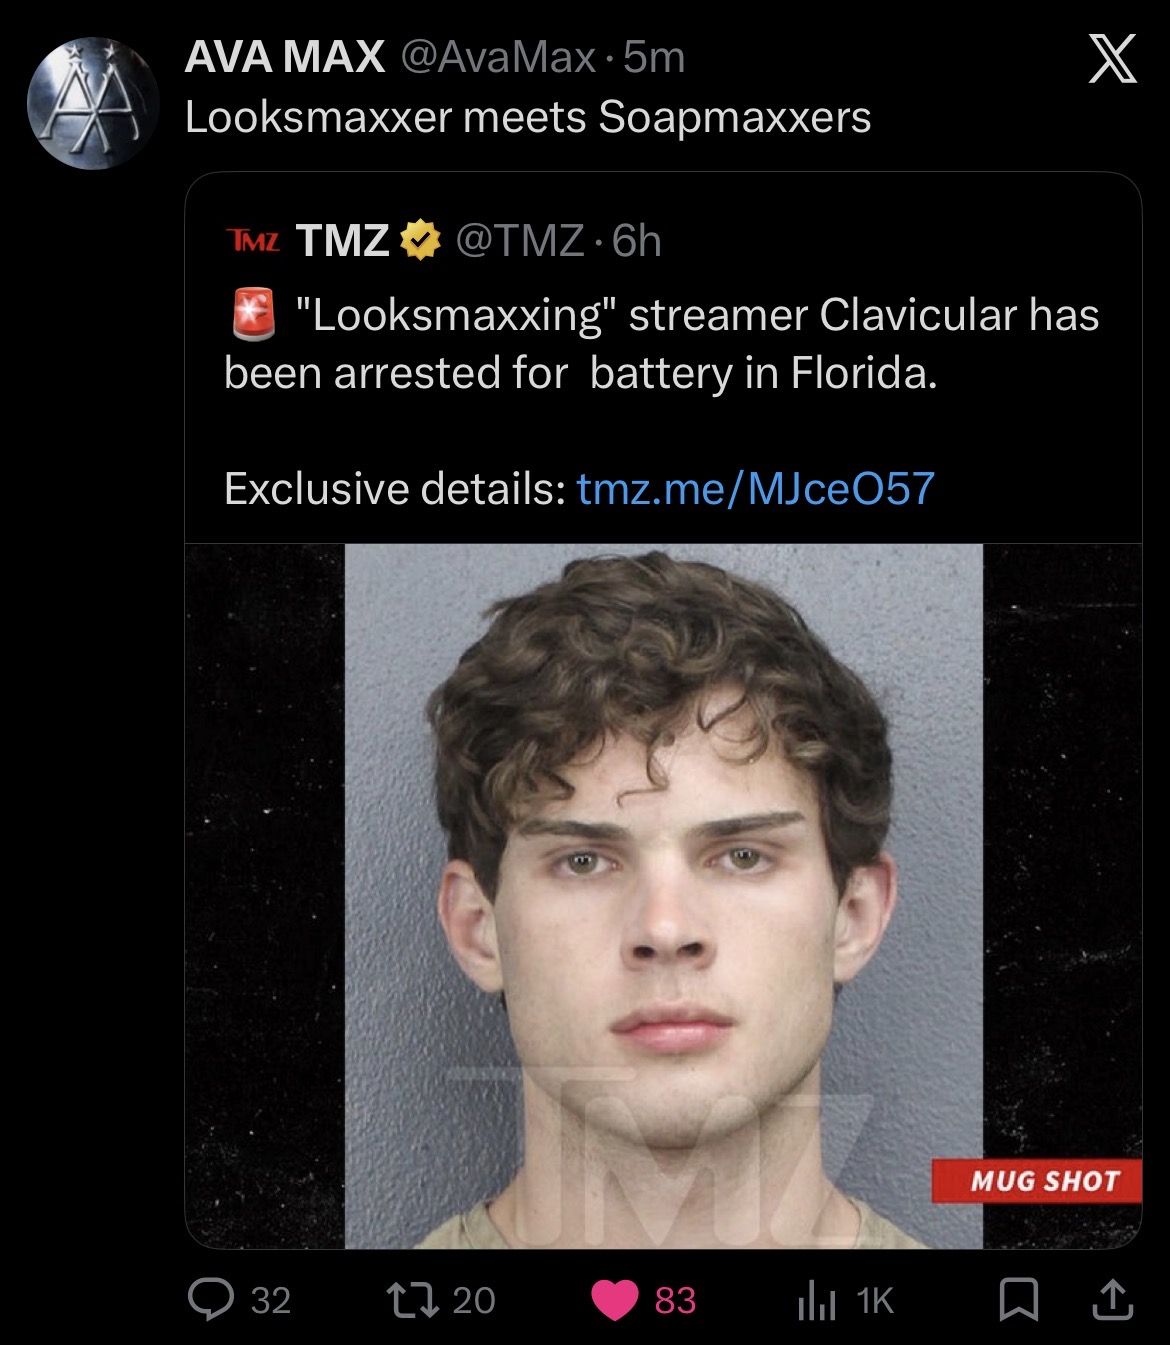The image size is (1170, 1345).
Task: View analytics via the bar chart icon
Action: tap(817, 1300)
